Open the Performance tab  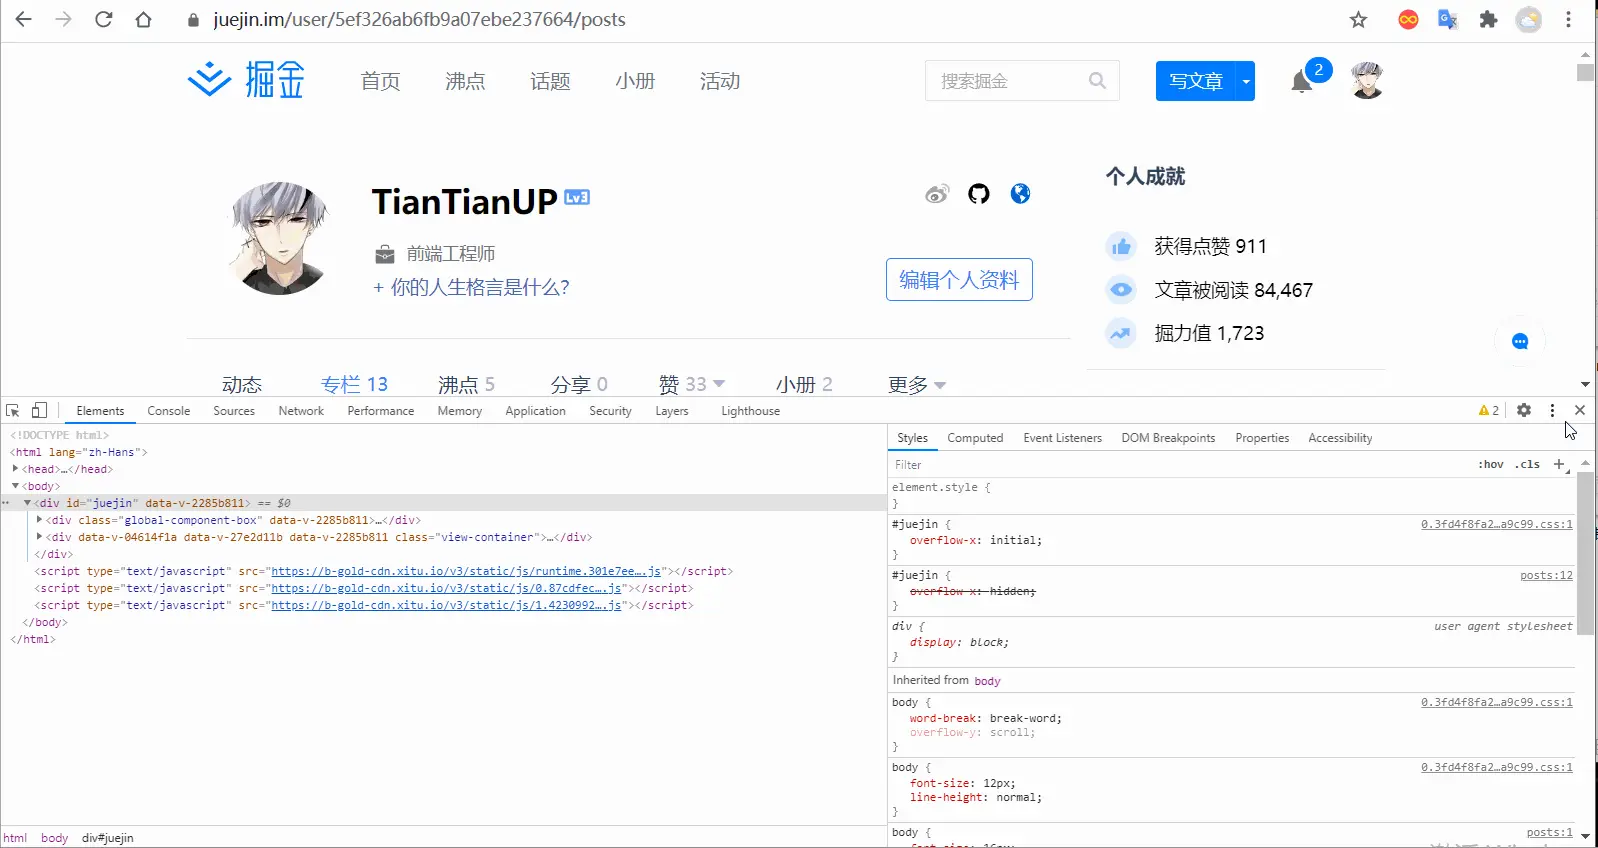point(380,411)
